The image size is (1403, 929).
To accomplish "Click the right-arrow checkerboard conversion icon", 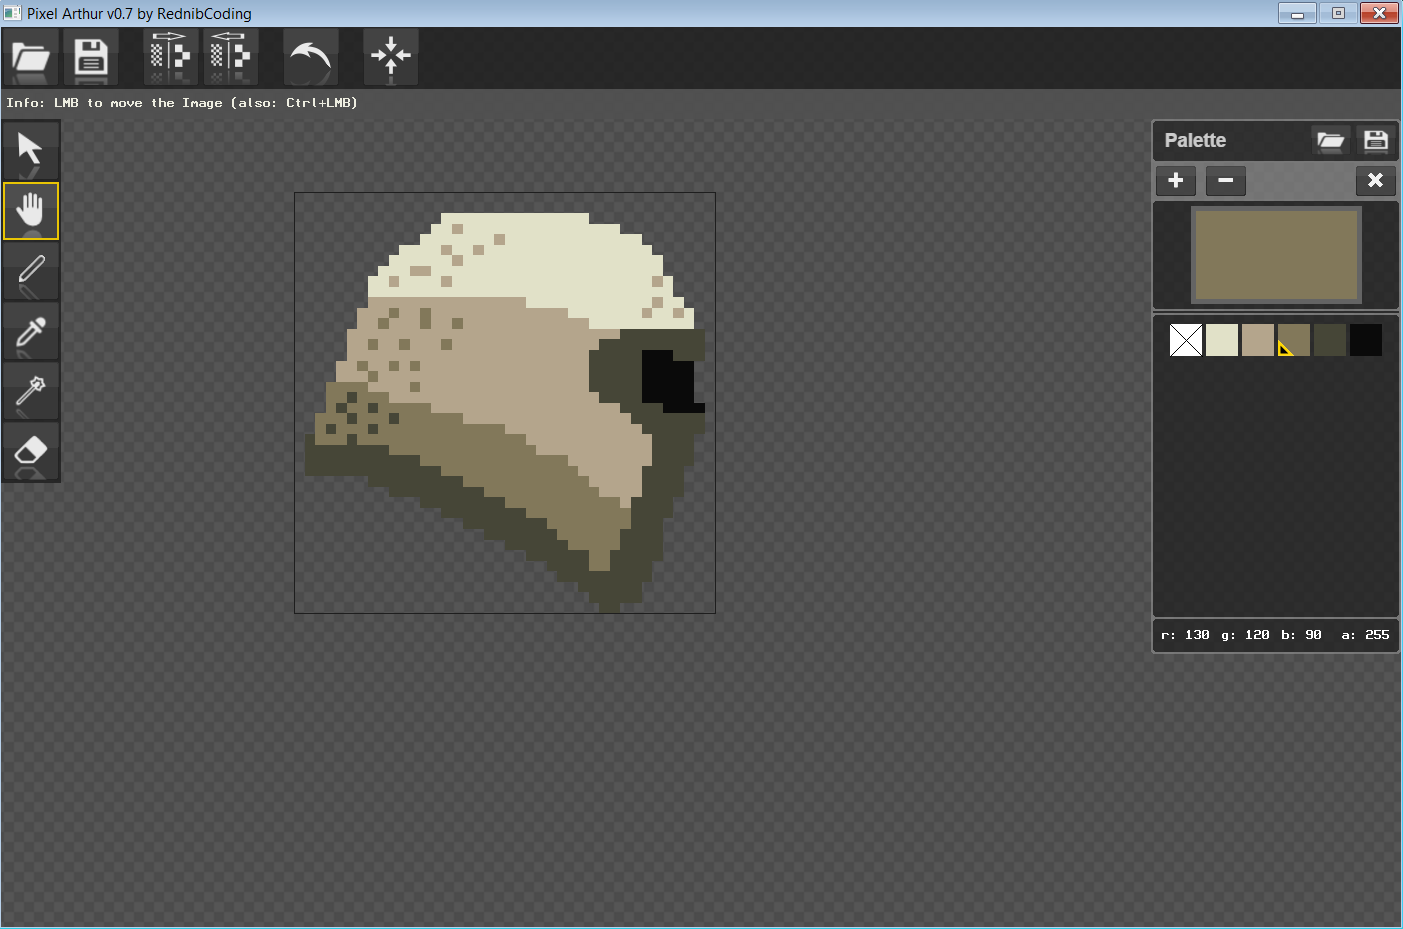I will tap(170, 56).
